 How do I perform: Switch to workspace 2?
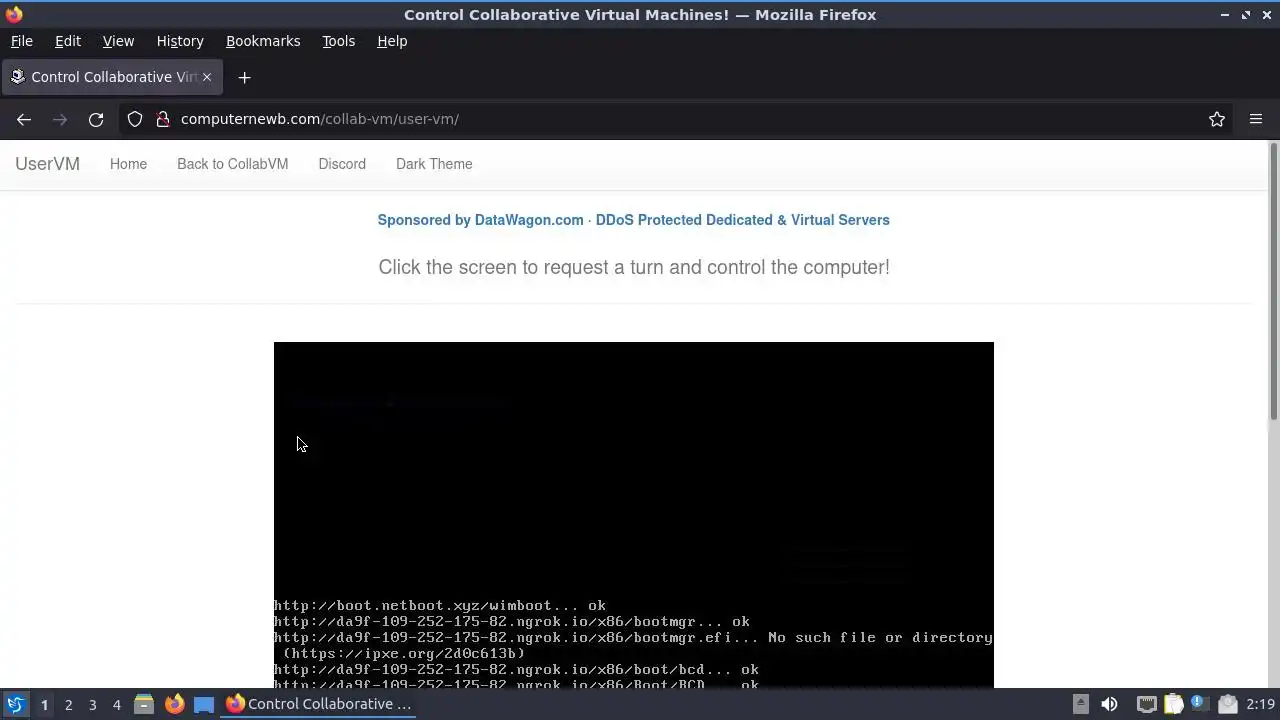point(68,704)
